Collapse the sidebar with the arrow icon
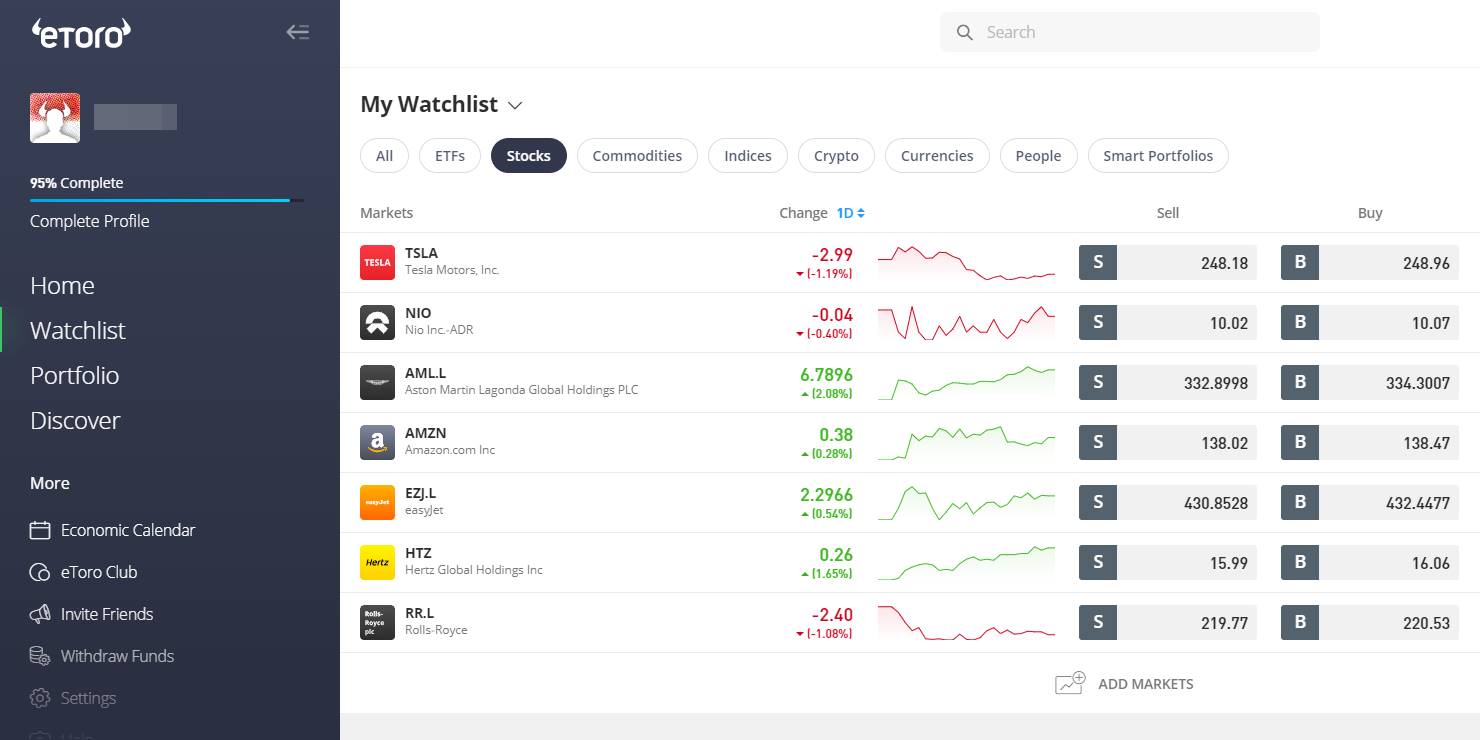 click(x=298, y=32)
